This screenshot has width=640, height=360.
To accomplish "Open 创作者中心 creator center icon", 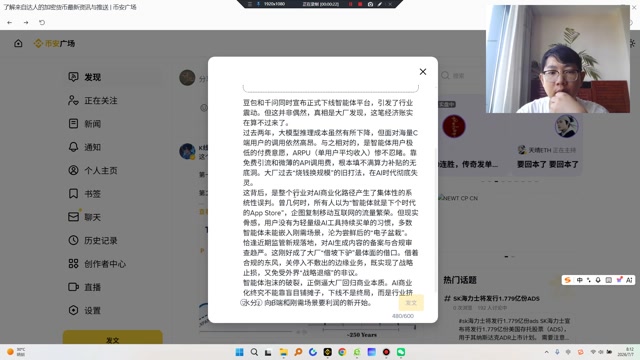I will (73, 264).
